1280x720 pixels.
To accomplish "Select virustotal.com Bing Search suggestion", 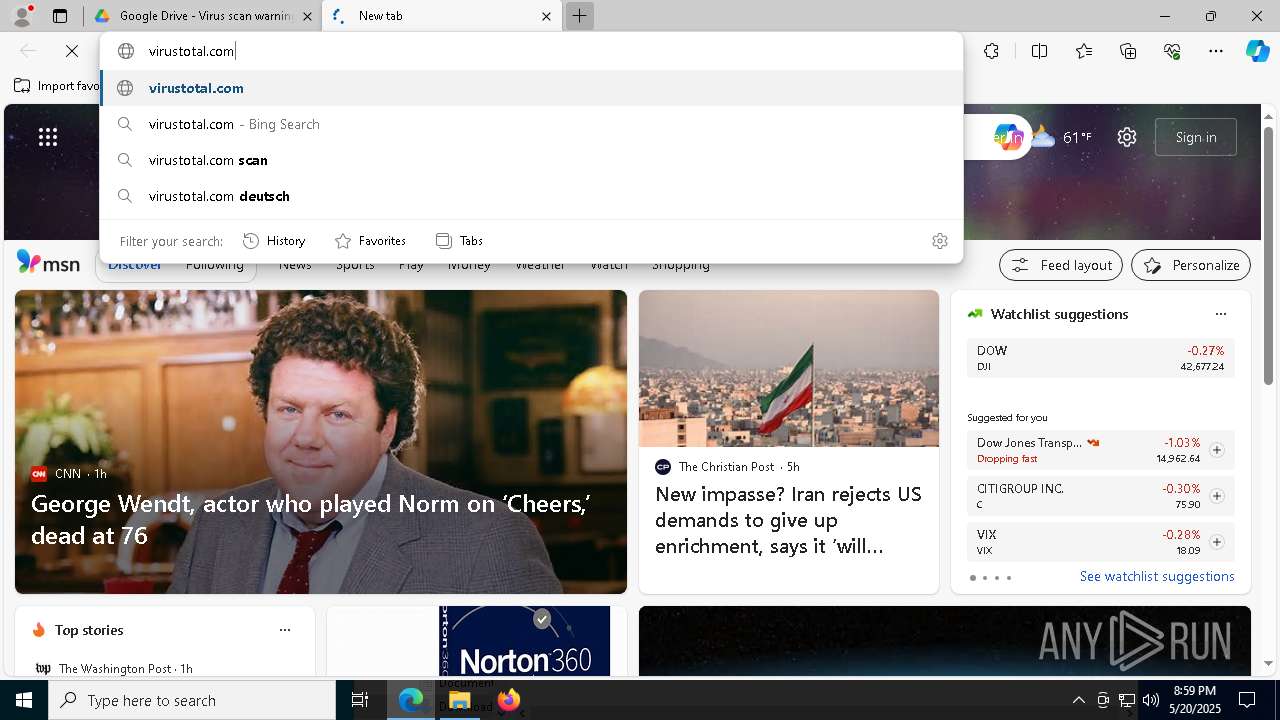I will click(531, 124).
